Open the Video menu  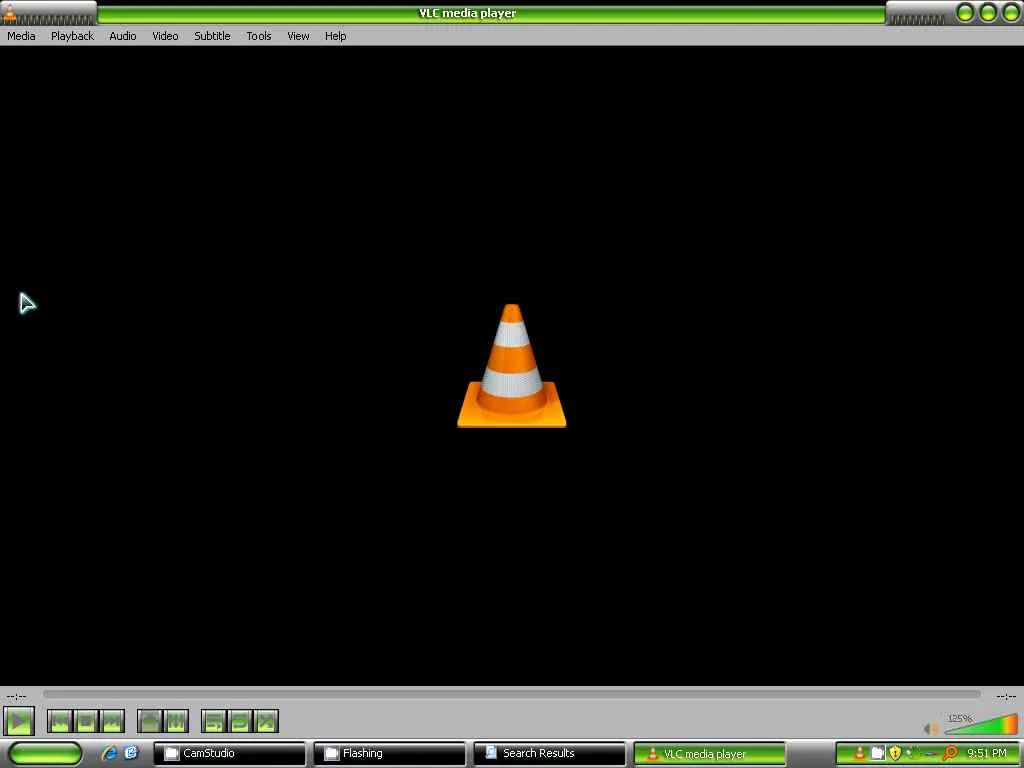click(x=165, y=36)
